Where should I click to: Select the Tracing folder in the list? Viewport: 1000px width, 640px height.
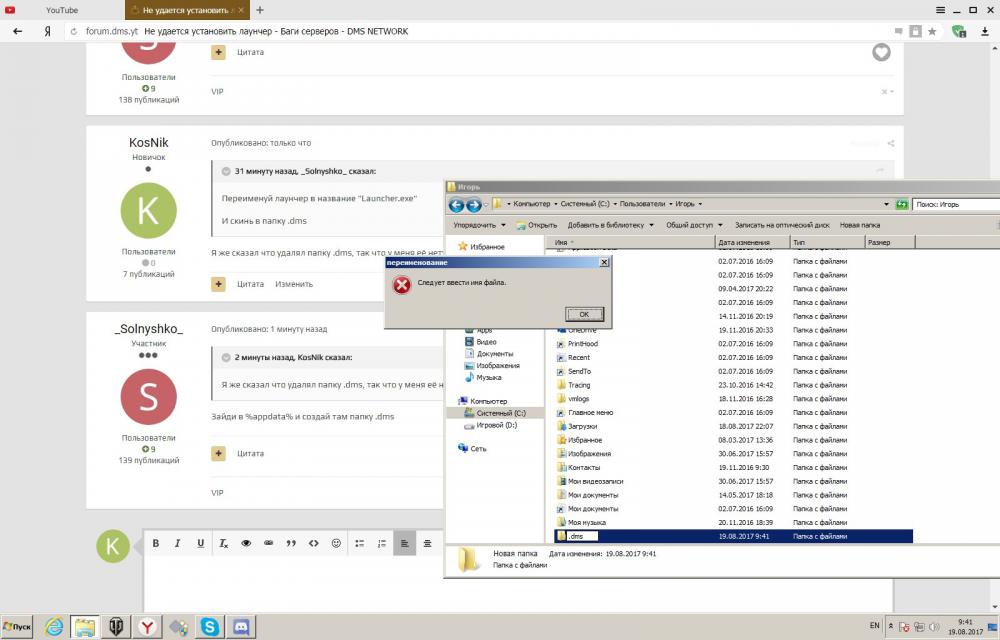pos(733,385)
